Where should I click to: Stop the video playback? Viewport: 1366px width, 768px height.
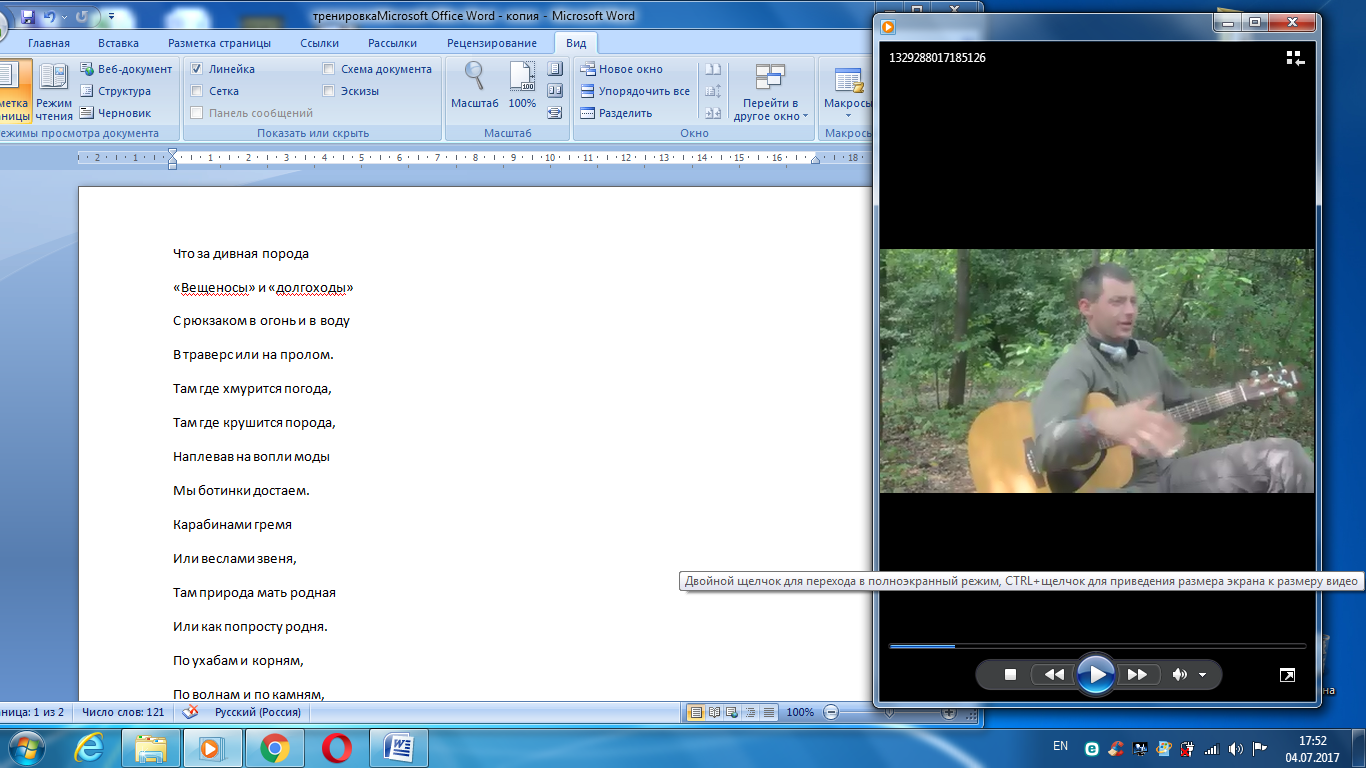1010,675
